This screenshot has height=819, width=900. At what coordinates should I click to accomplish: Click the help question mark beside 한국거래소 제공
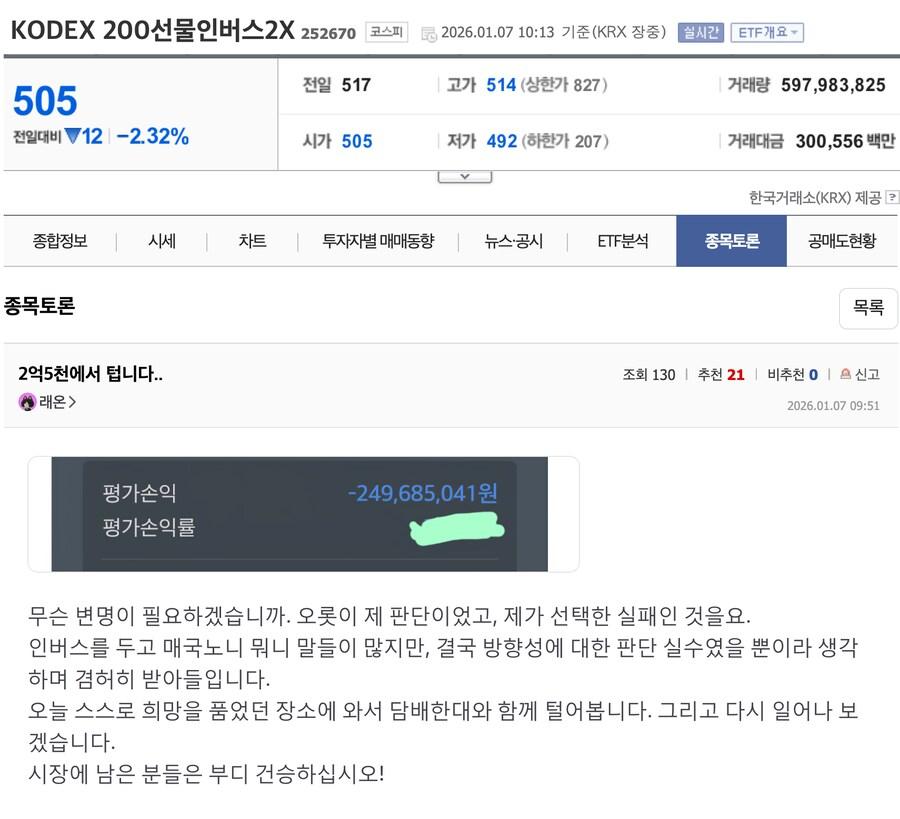coord(892,197)
